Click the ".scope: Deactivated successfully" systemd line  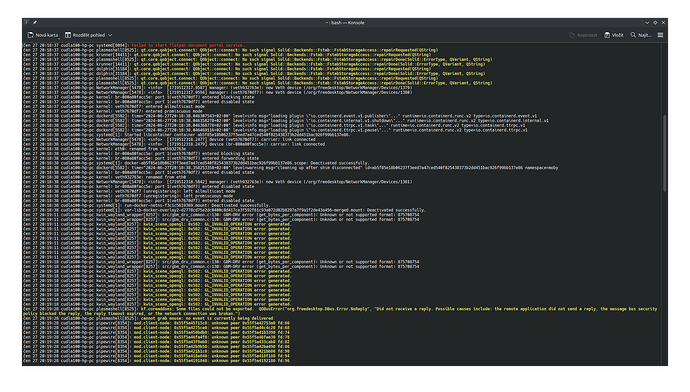pos(196,163)
